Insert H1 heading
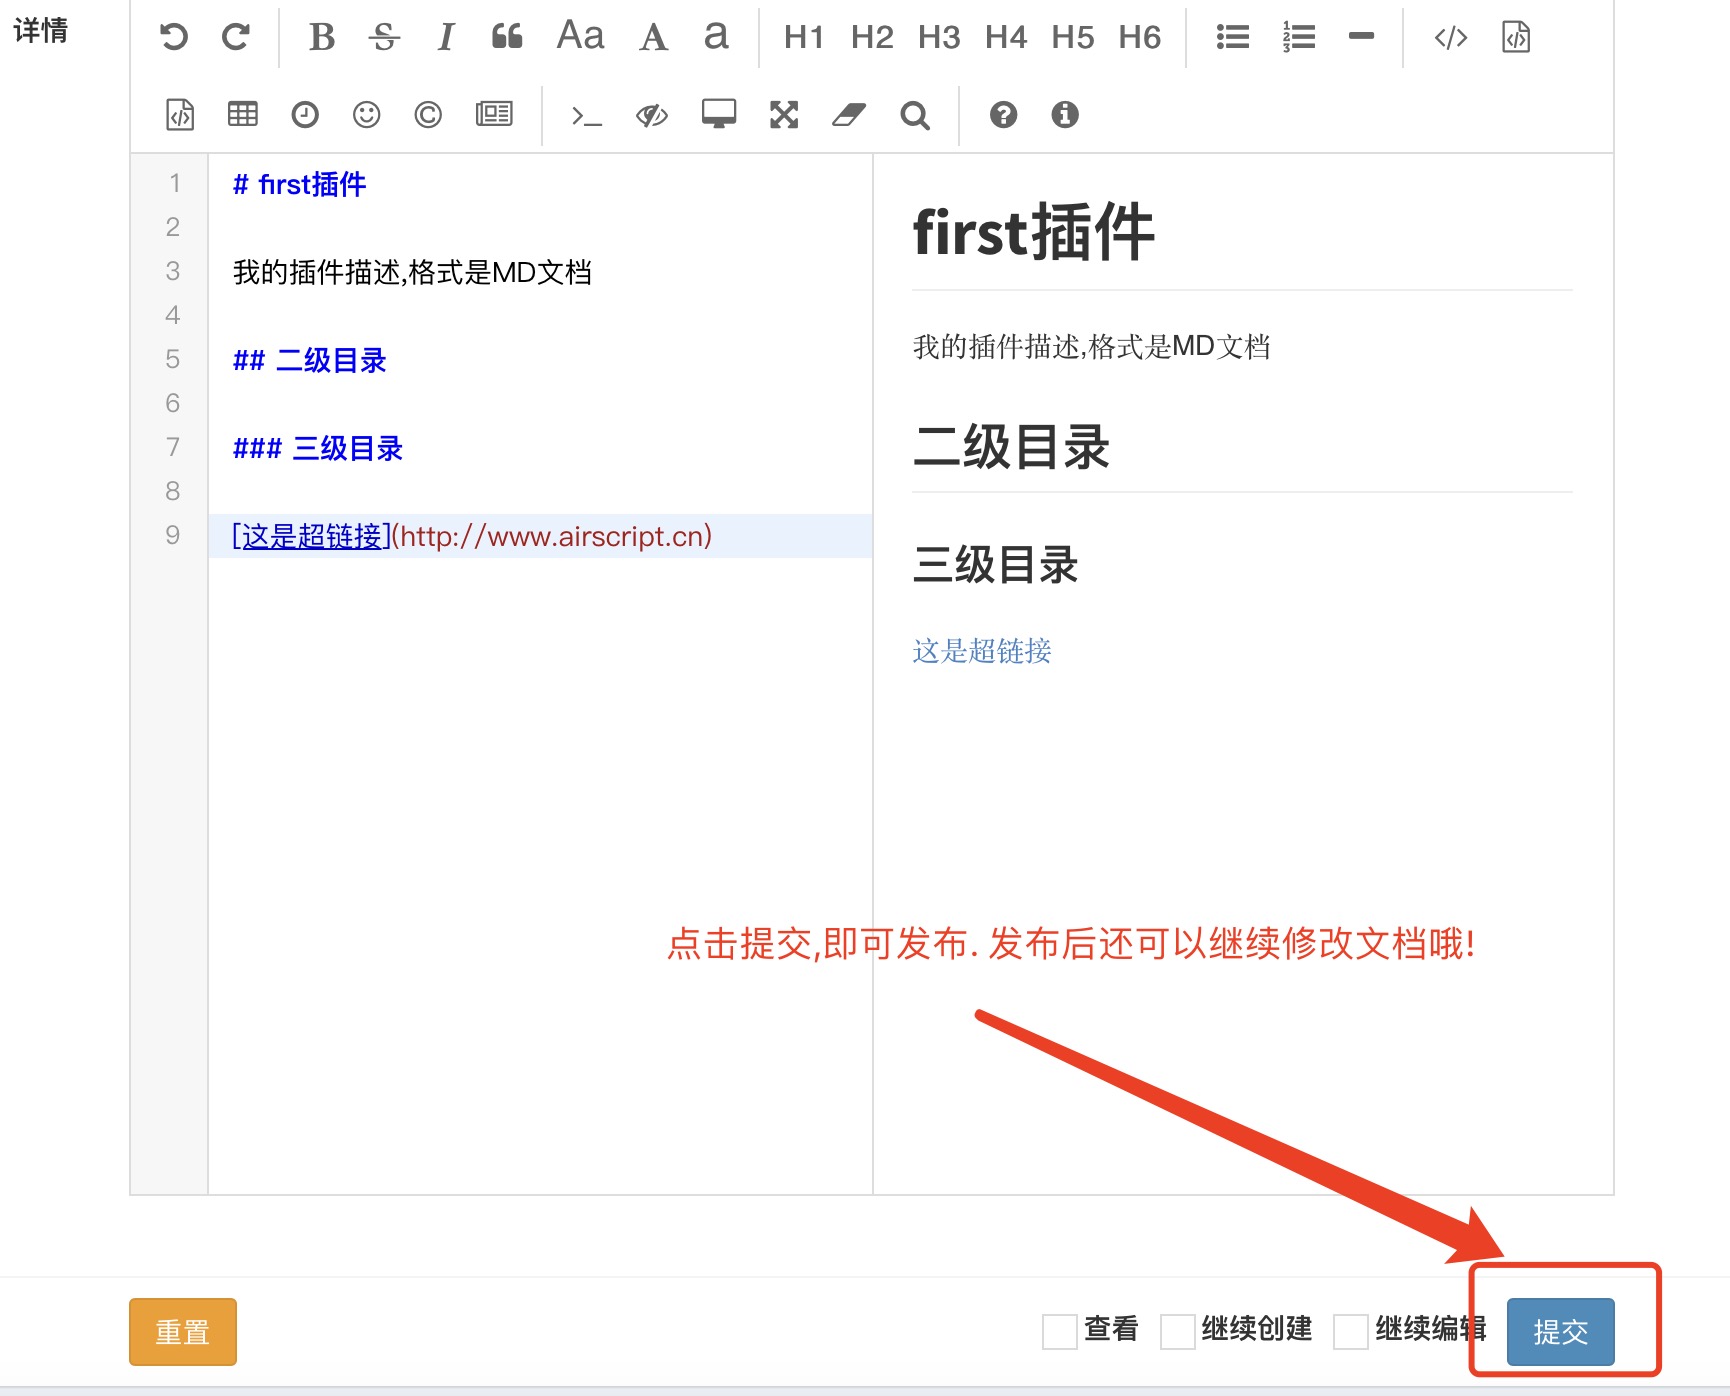1730x1396 pixels. point(804,37)
